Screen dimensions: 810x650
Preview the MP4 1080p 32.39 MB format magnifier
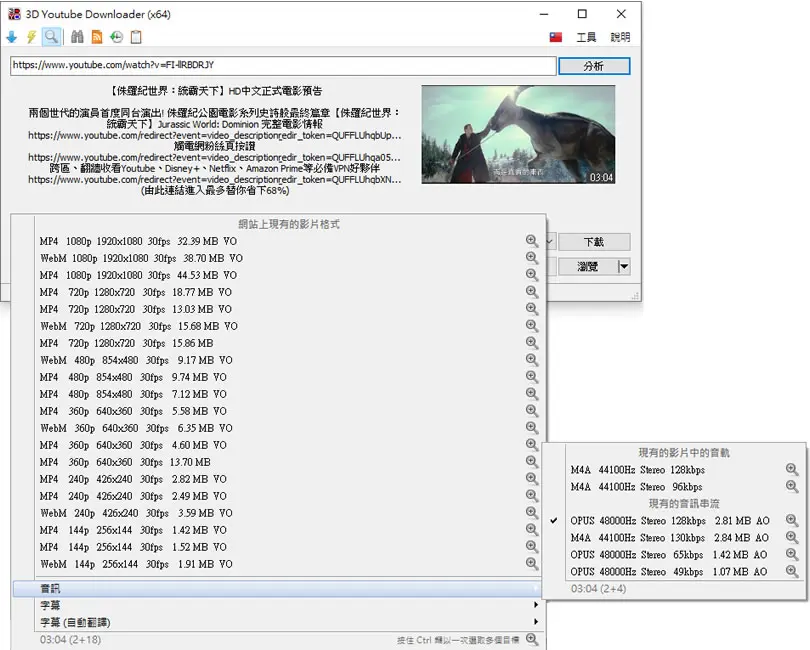[532, 241]
